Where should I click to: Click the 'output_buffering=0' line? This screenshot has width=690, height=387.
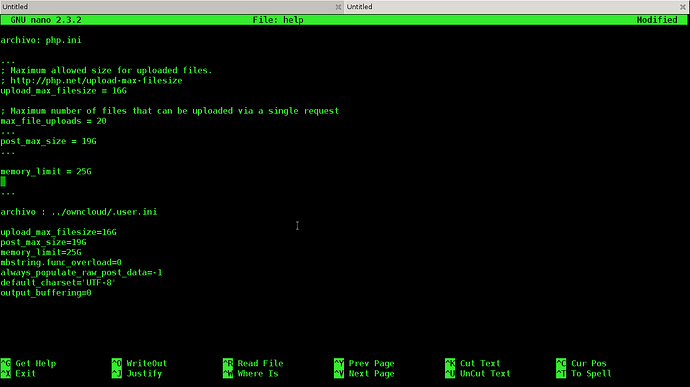tap(46, 293)
